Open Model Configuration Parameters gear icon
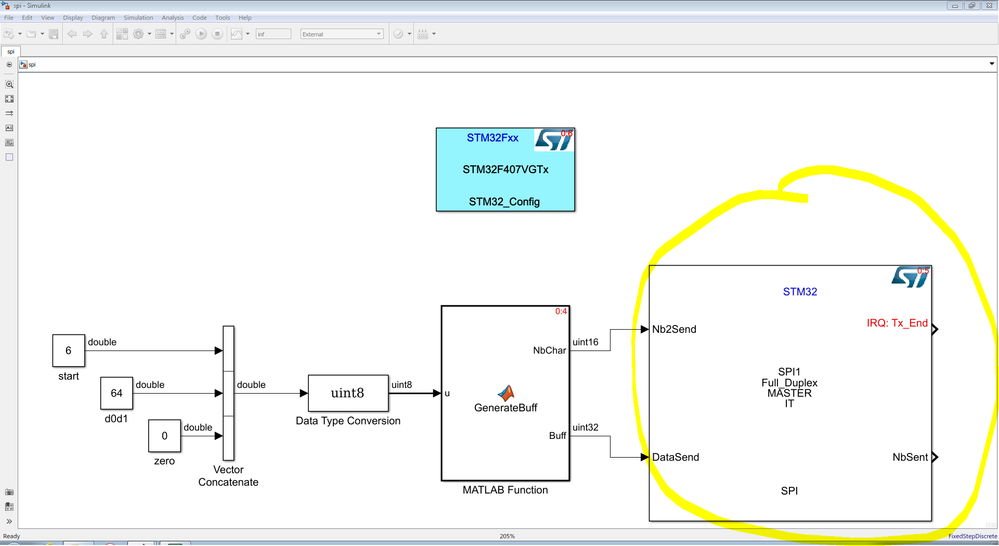The height and width of the screenshot is (546, 999). click(138, 34)
